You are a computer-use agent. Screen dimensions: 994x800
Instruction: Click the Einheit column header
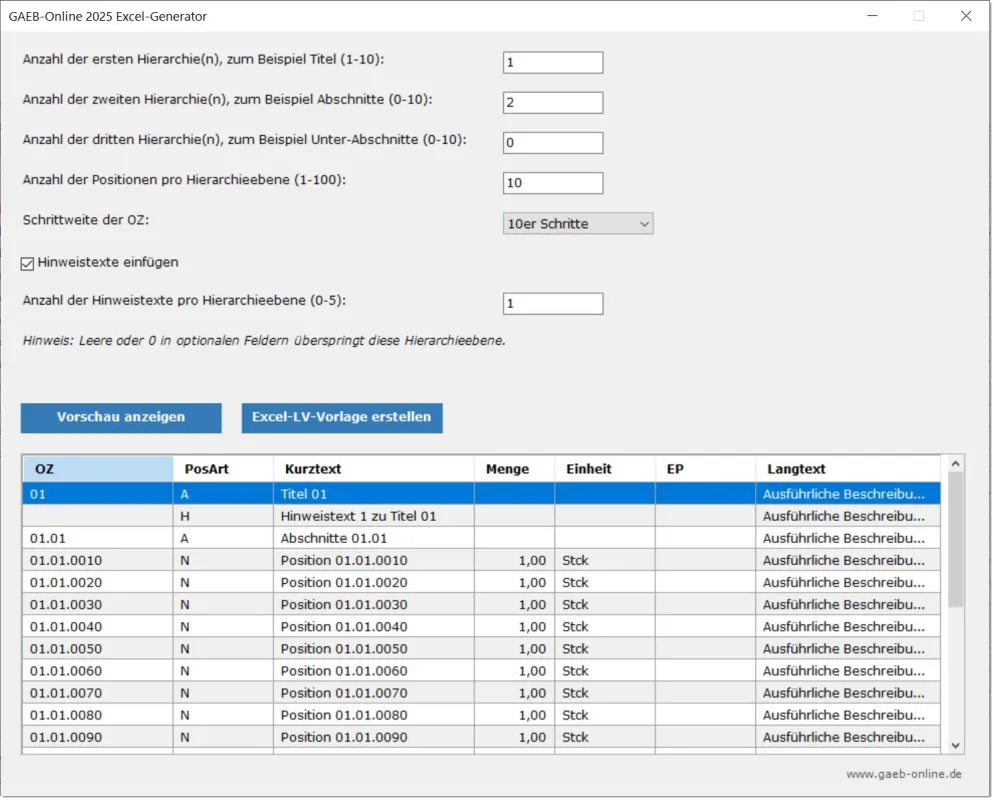[x=605, y=469]
